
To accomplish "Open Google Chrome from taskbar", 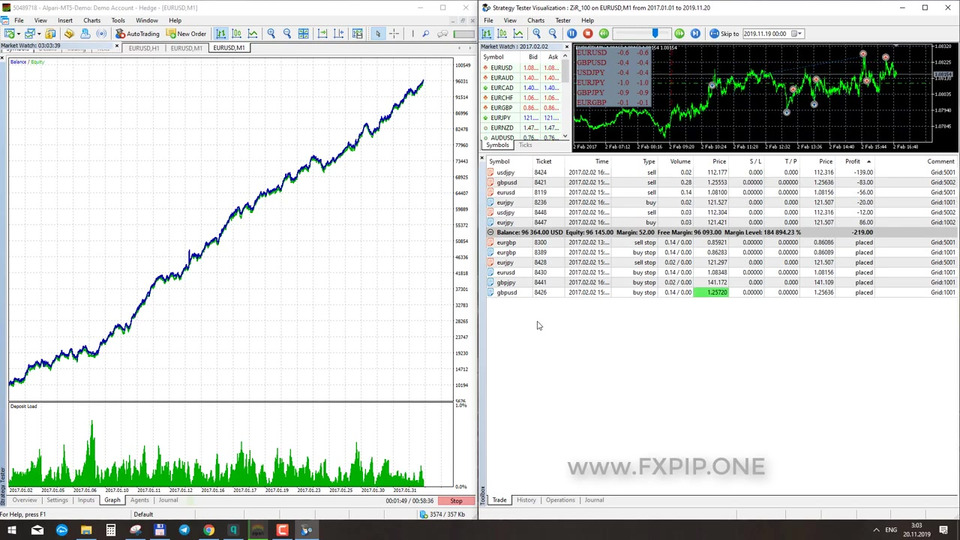I will click(x=209, y=530).
